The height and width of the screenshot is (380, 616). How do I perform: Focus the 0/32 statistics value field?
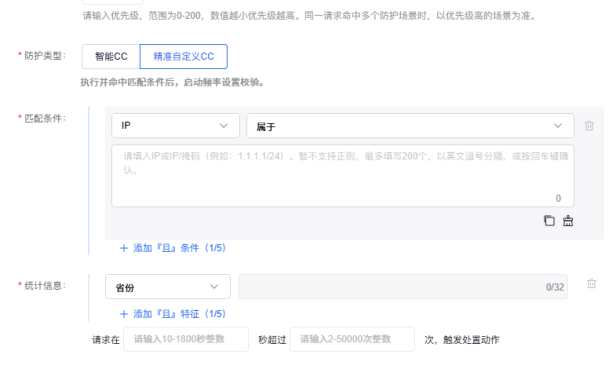click(403, 286)
